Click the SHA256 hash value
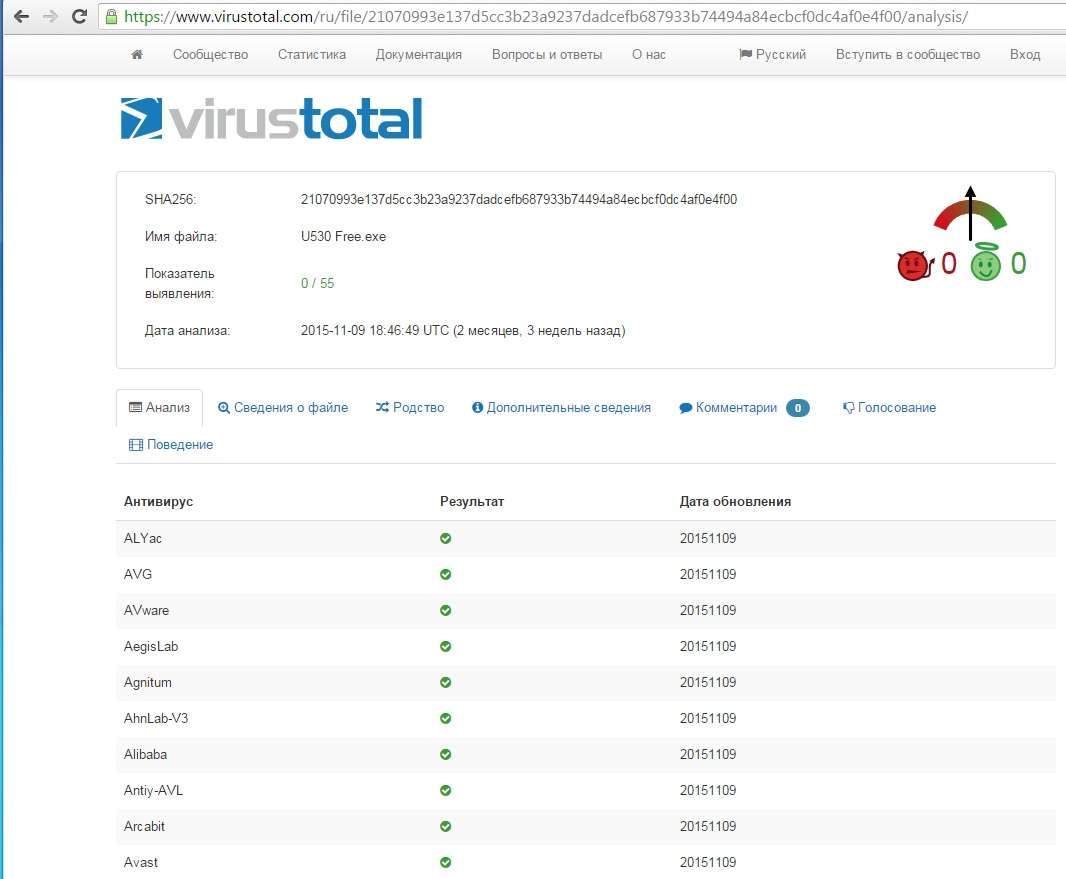 (519, 199)
